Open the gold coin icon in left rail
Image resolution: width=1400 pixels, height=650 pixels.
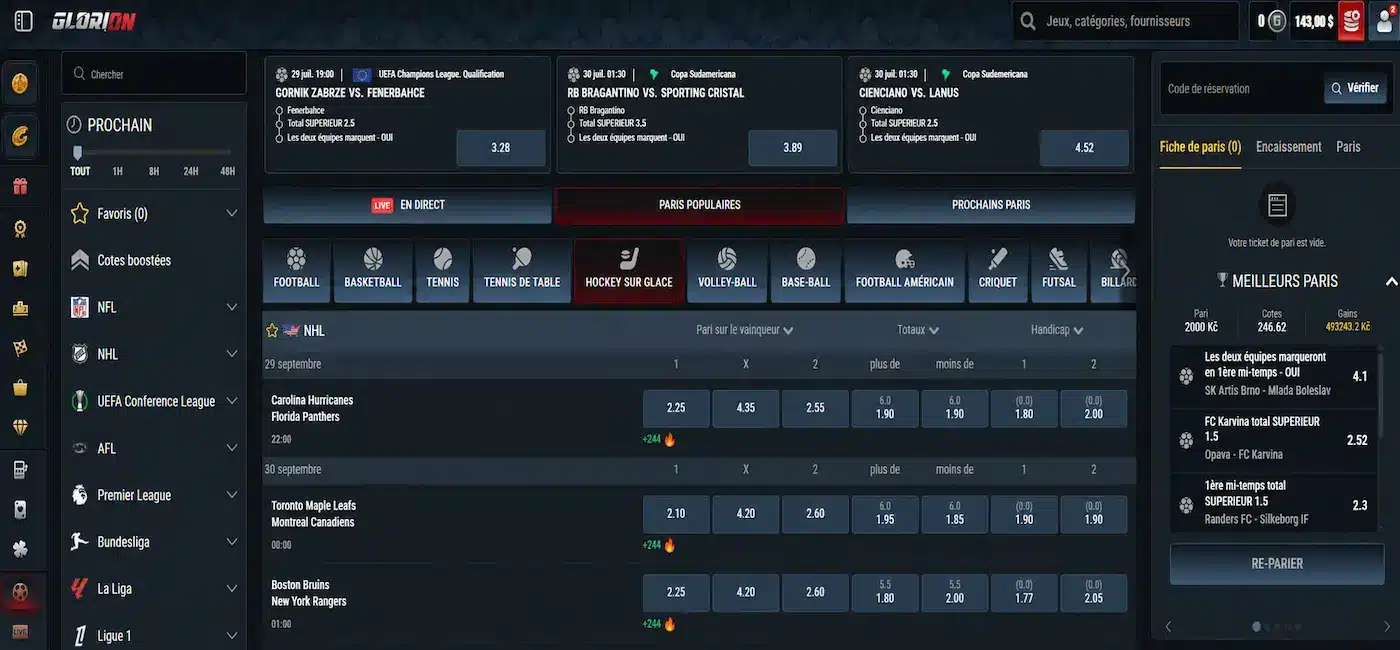20,83
